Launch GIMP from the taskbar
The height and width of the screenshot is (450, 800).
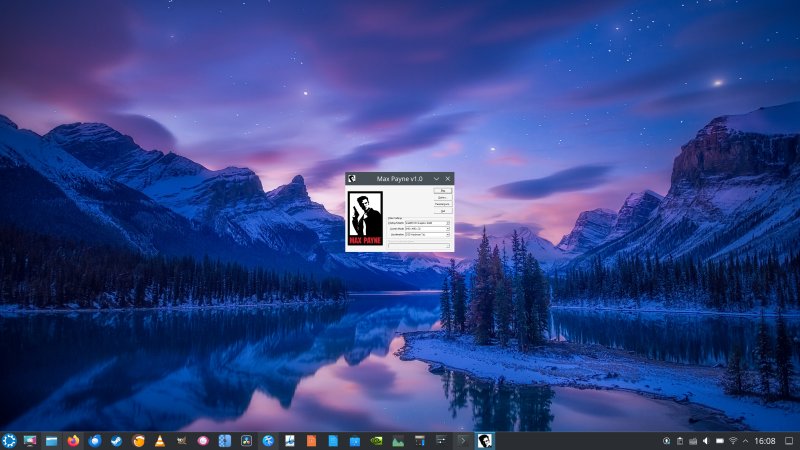coord(182,441)
